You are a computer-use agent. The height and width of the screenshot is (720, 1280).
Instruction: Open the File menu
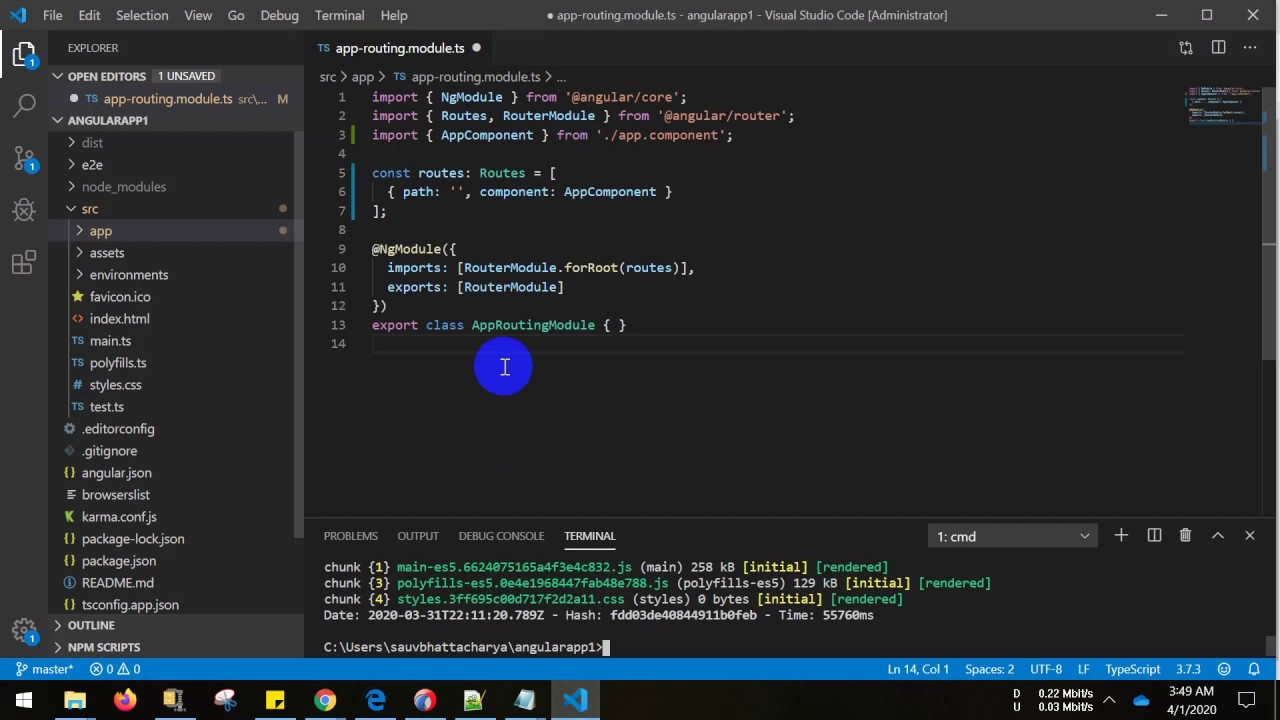pos(52,15)
